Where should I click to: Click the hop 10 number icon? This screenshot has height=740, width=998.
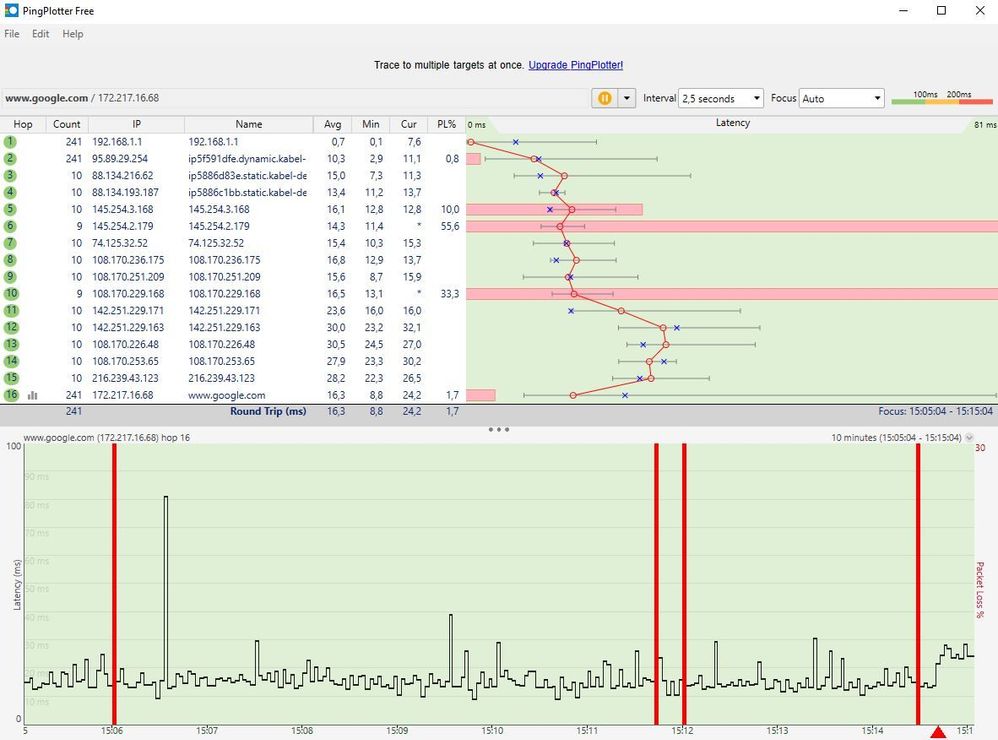tap(10, 294)
